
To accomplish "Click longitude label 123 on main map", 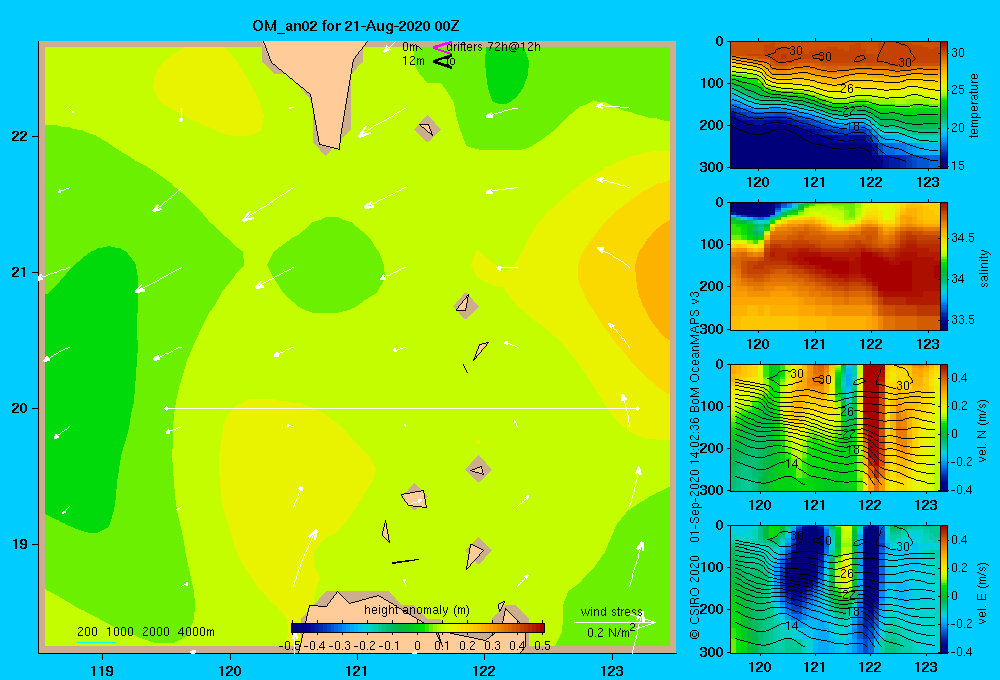I will coord(612,670).
